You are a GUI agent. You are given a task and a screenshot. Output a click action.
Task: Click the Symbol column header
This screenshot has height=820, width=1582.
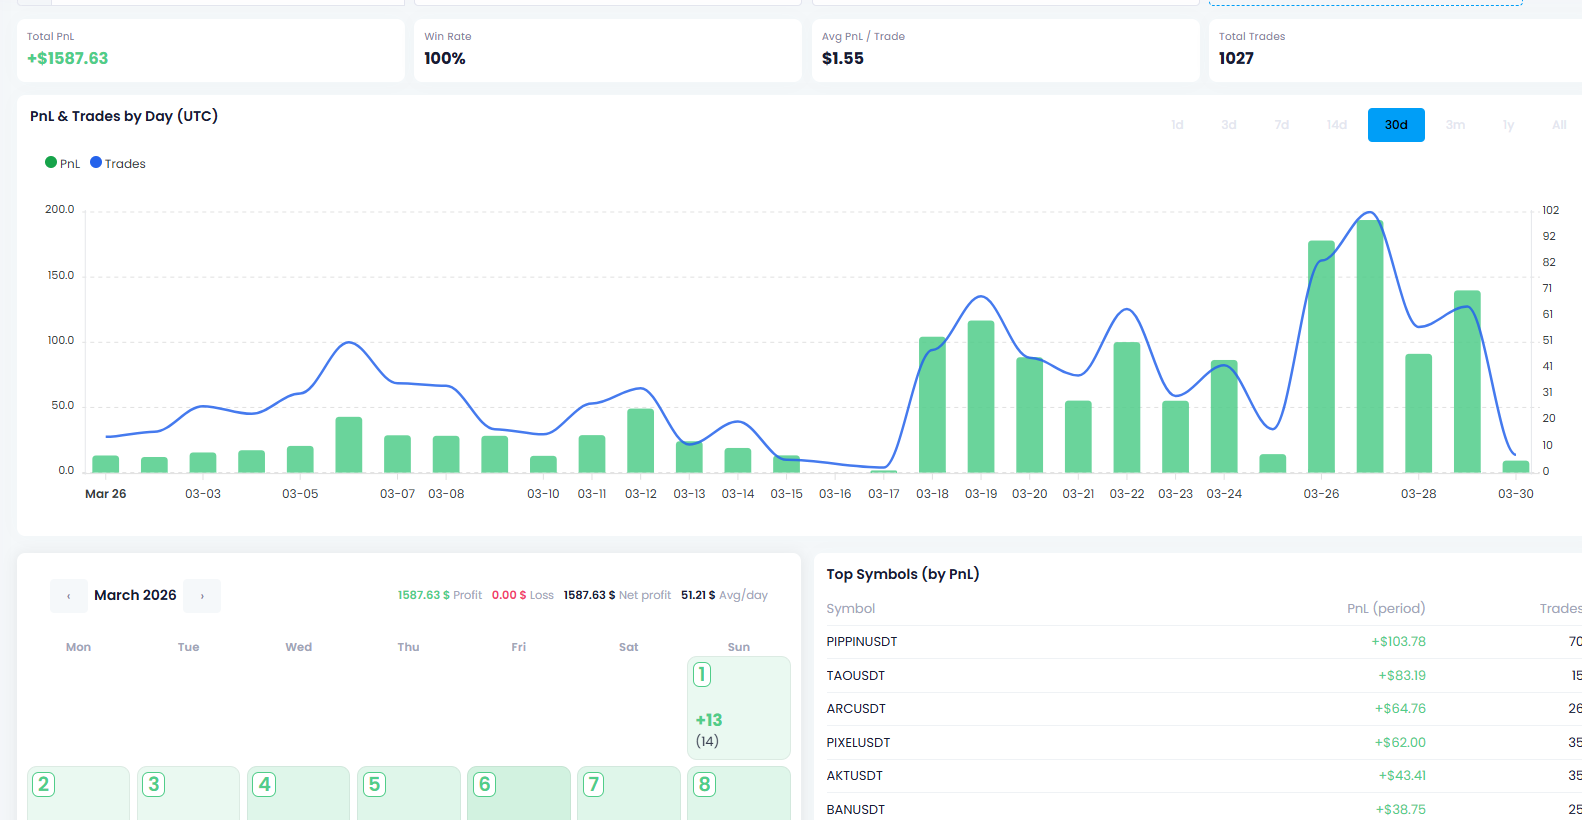851,608
